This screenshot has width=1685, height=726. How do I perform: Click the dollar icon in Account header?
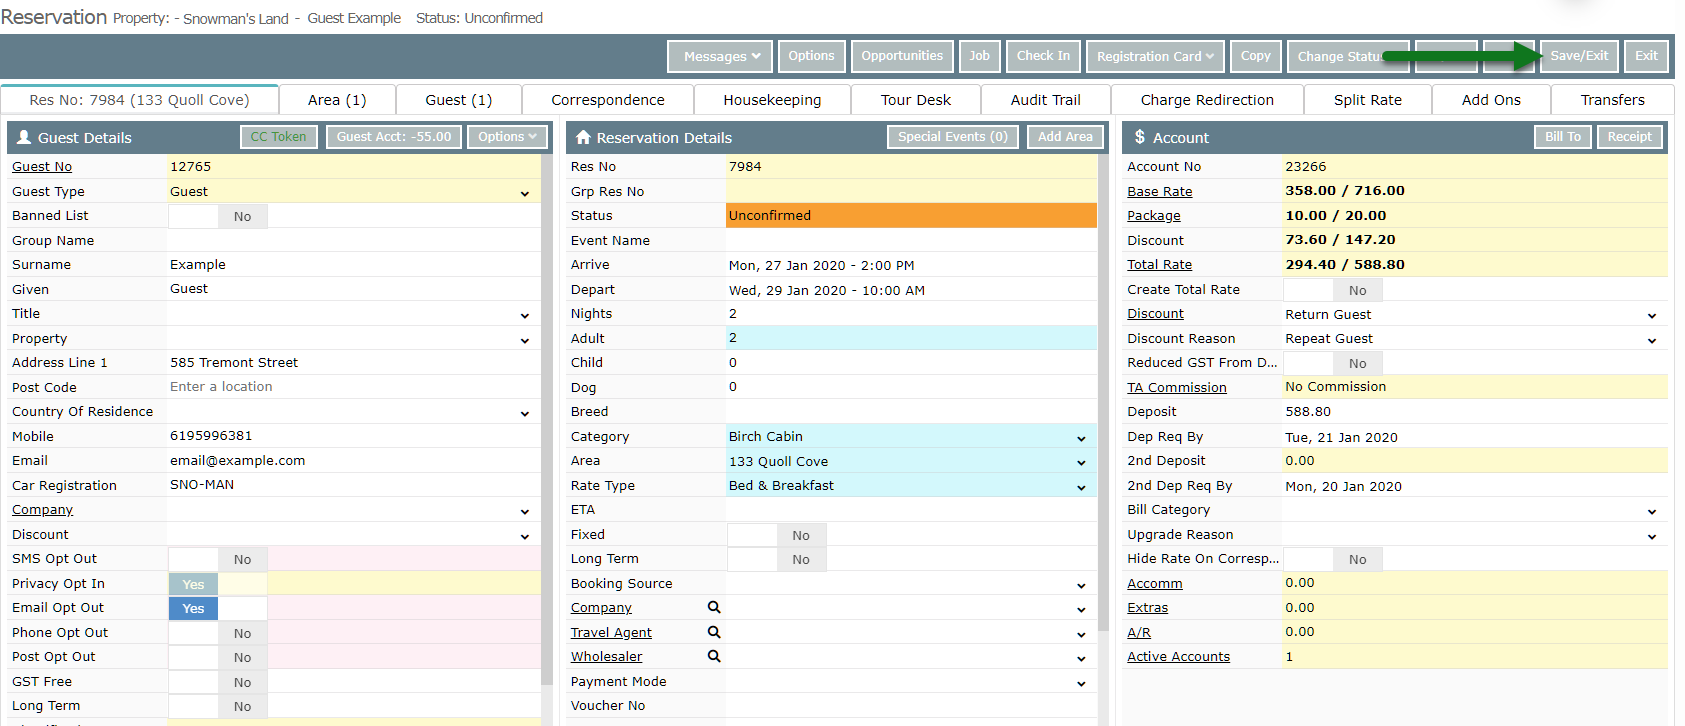pyautogui.click(x=1140, y=137)
